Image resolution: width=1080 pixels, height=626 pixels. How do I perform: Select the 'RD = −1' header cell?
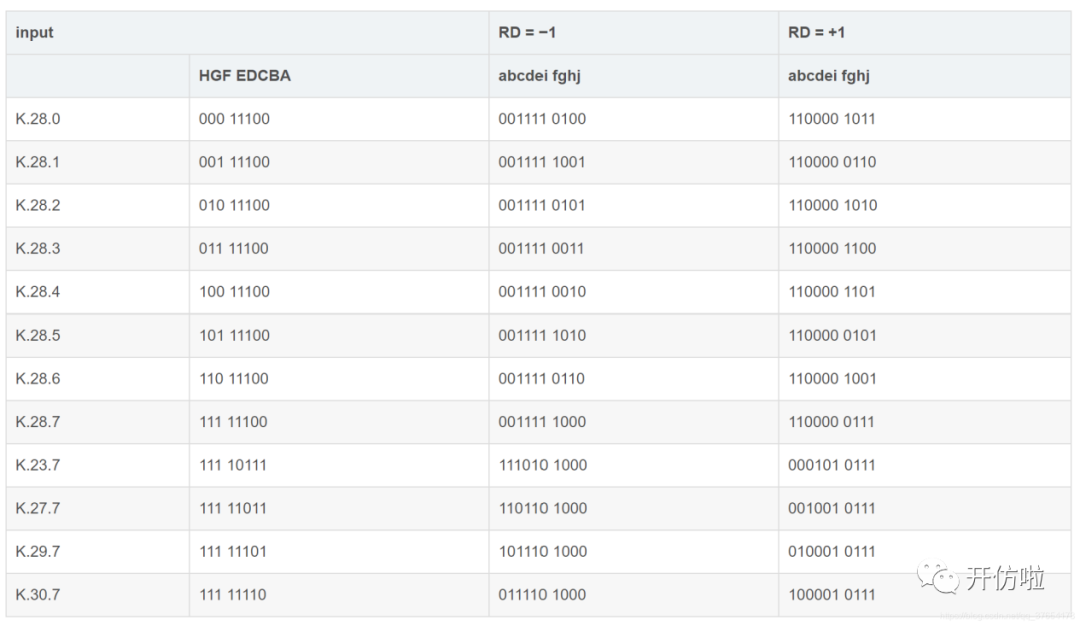coord(527,33)
